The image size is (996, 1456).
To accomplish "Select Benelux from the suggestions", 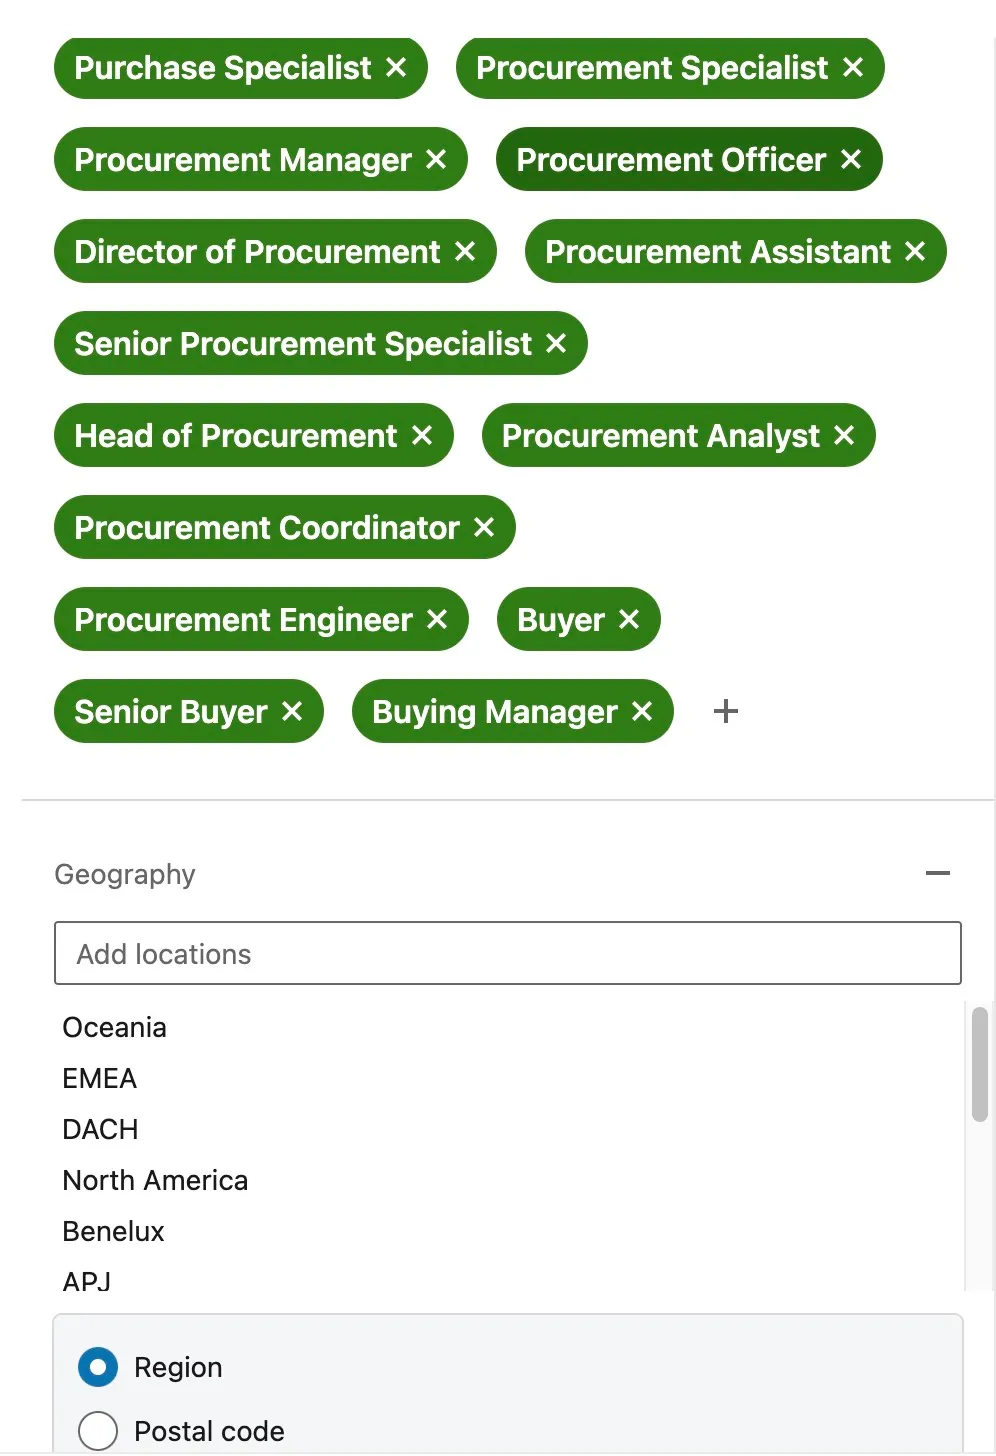I will click(x=113, y=1232).
